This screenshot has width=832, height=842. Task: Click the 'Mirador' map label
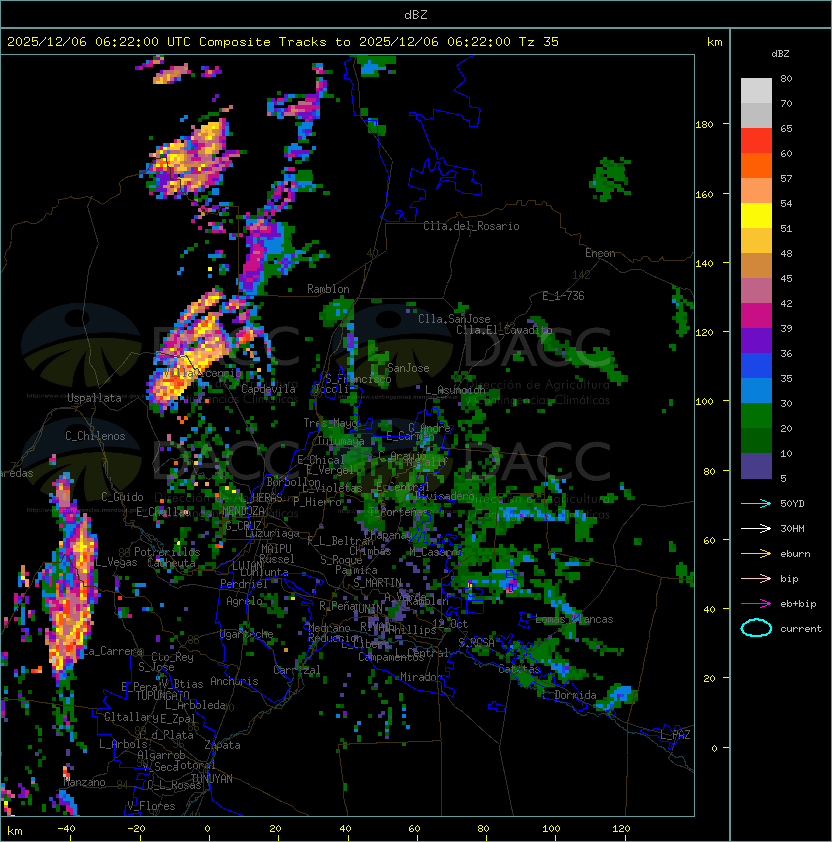[421, 678]
